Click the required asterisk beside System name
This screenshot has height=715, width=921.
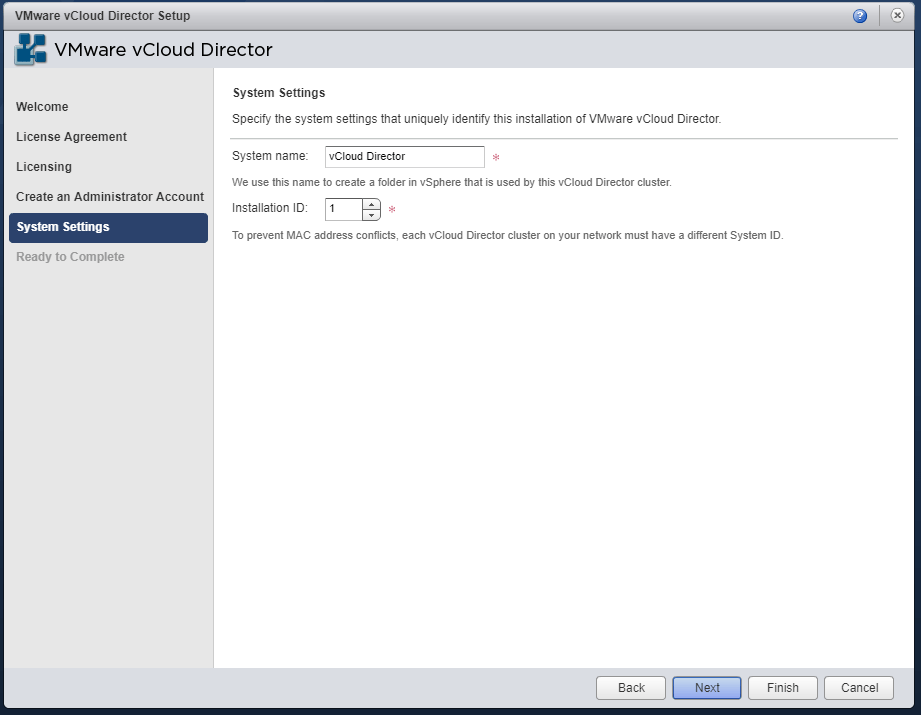496,158
